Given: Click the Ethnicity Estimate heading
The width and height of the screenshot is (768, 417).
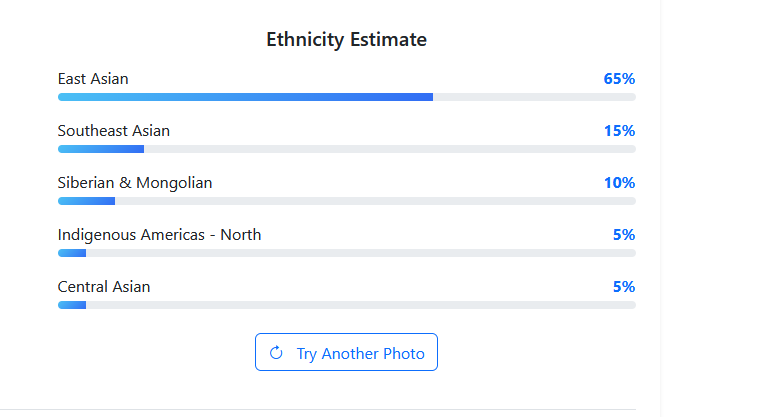Looking at the screenshot, I should click(346, 40).
